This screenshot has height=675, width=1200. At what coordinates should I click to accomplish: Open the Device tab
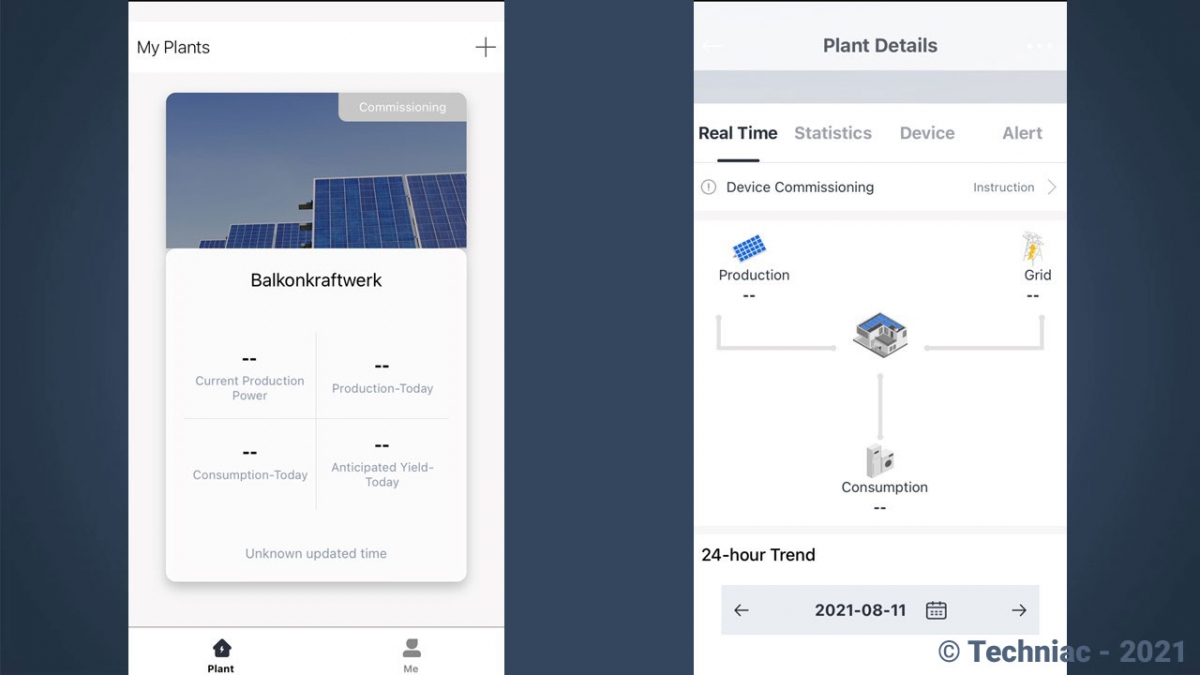tap(926, 133)
